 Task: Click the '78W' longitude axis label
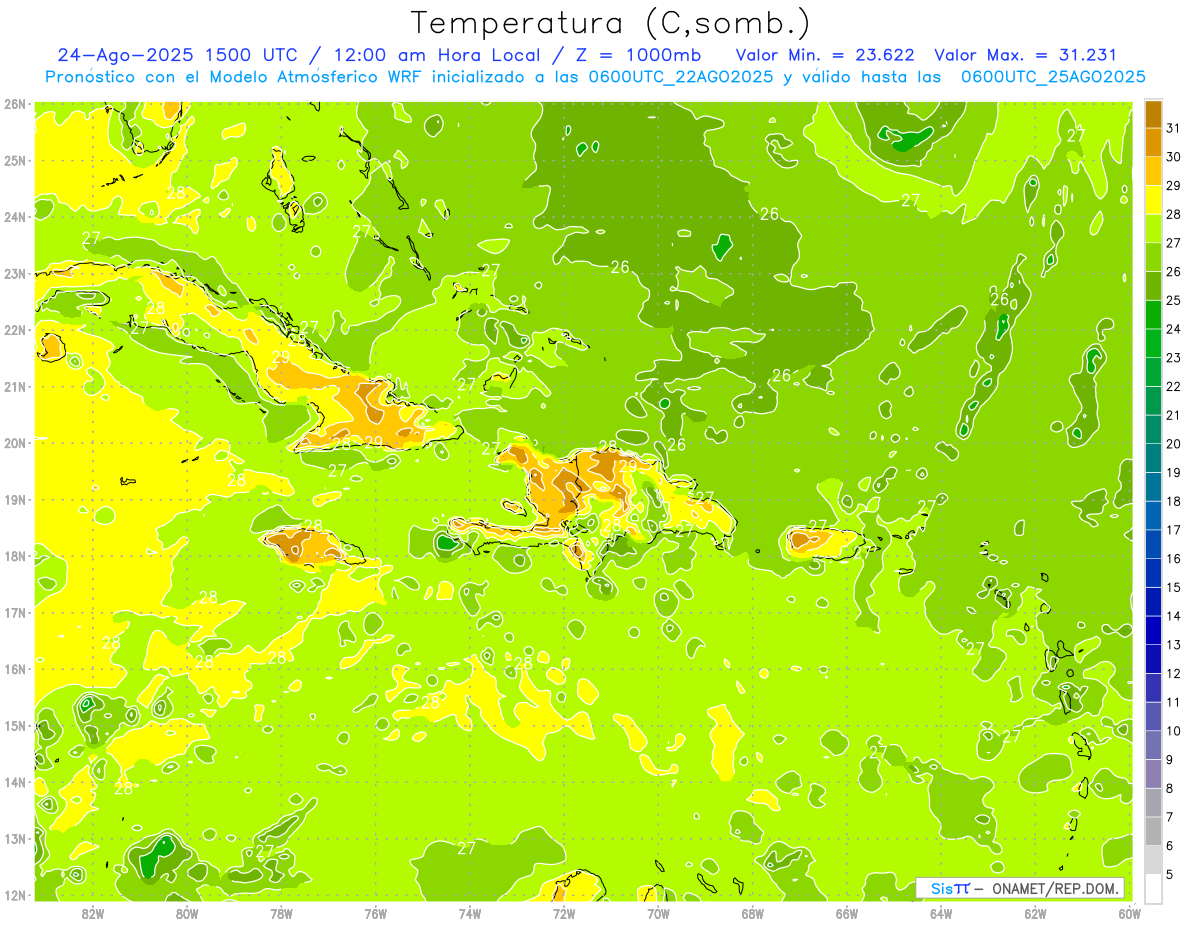pyautogui.click(x=281, y=913)
